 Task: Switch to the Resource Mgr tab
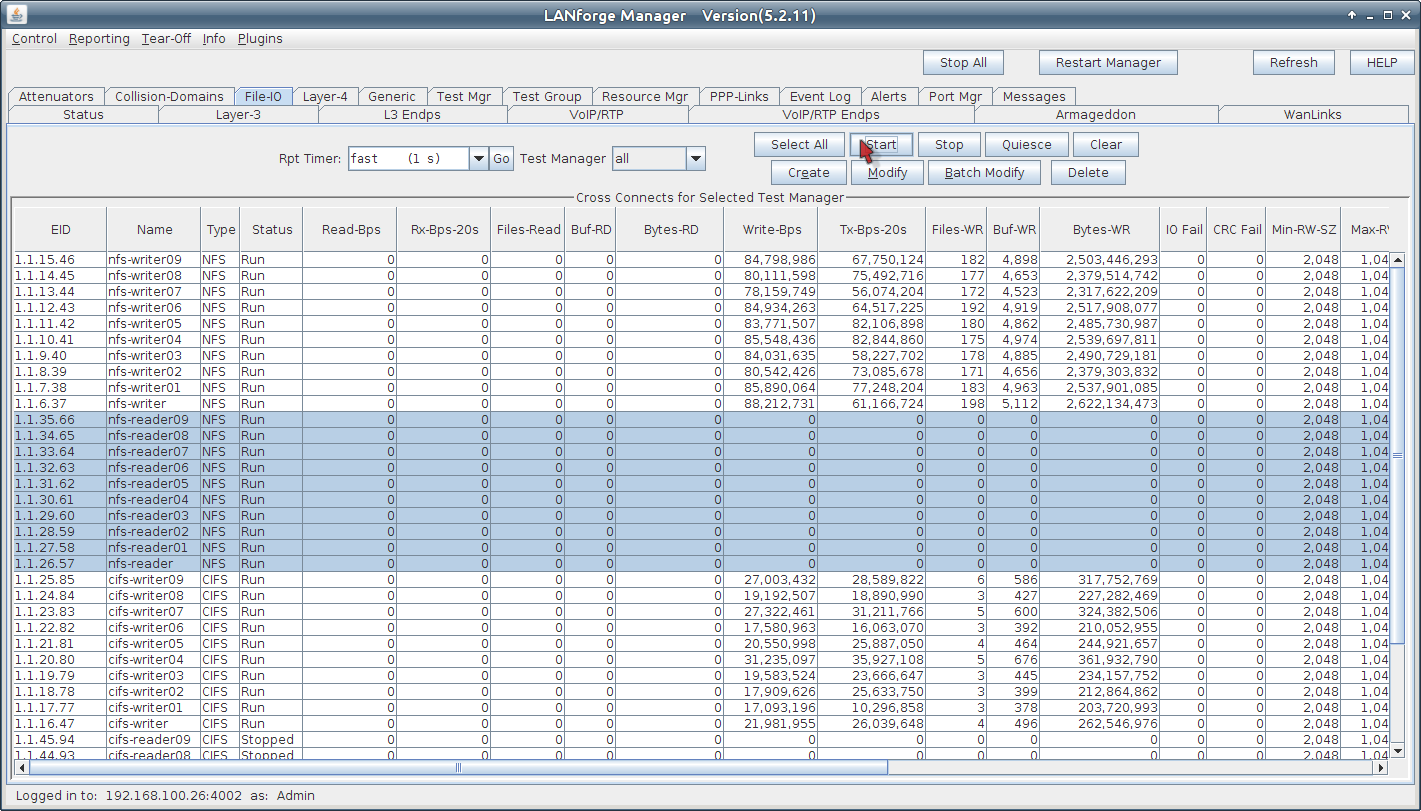[x=645, y=97]
